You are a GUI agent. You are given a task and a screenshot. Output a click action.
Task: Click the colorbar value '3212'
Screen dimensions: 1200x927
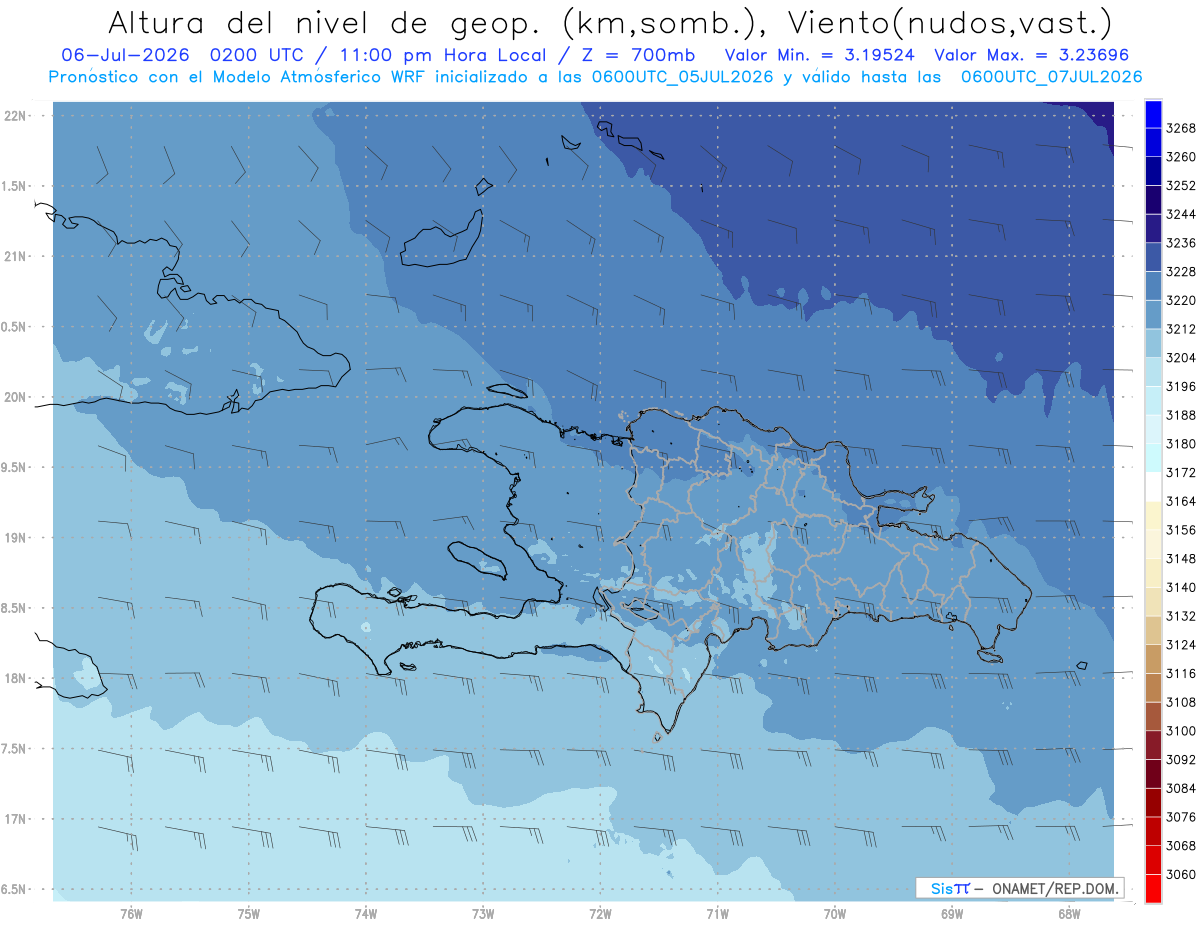tap(1181, 329)
